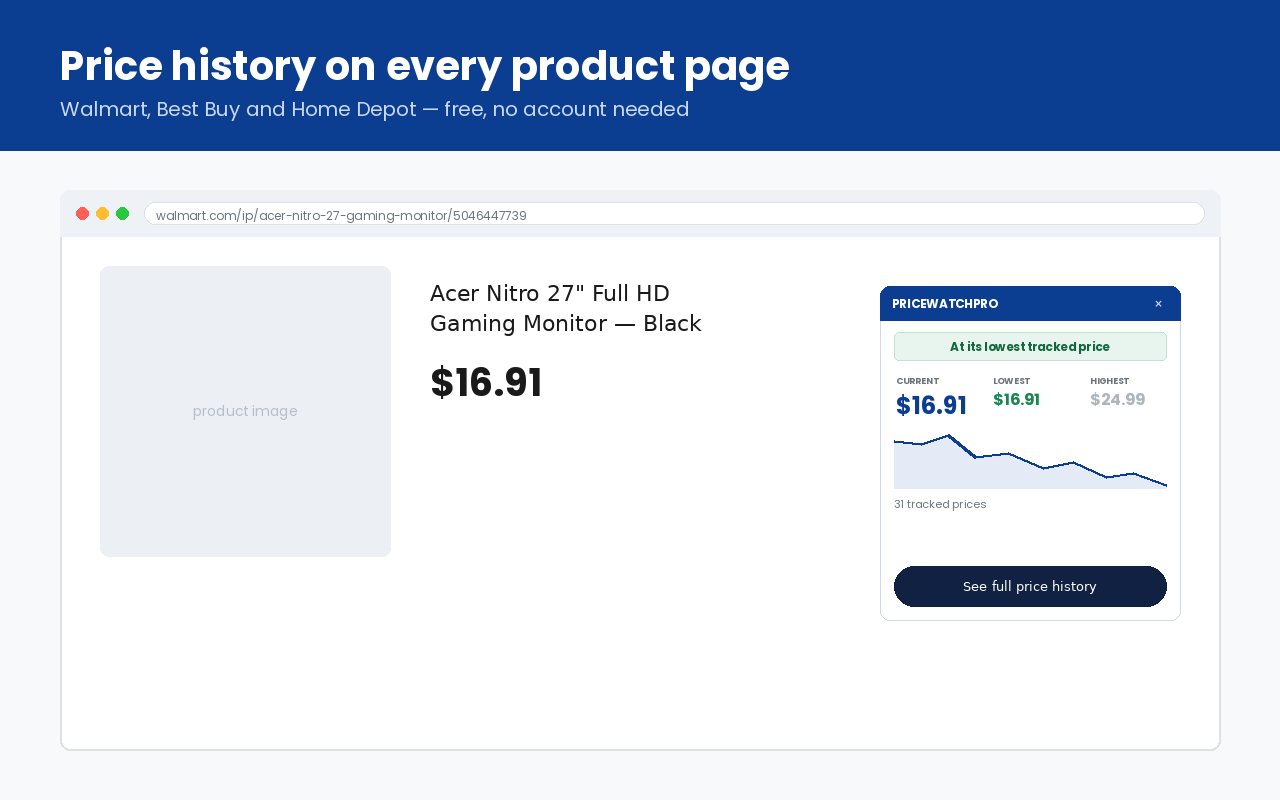Viewport: 1280px width, 800px height.
Task: Click the Acer Nitro 27" product title
Action: tap(566, 308)
